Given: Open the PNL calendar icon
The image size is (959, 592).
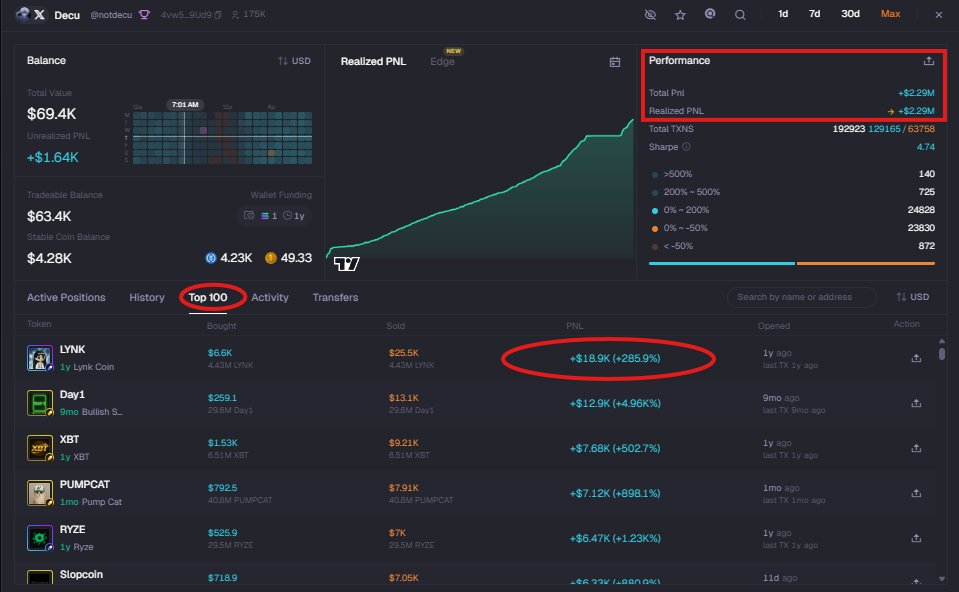Looking at the screenshot, I should [615, 62].
